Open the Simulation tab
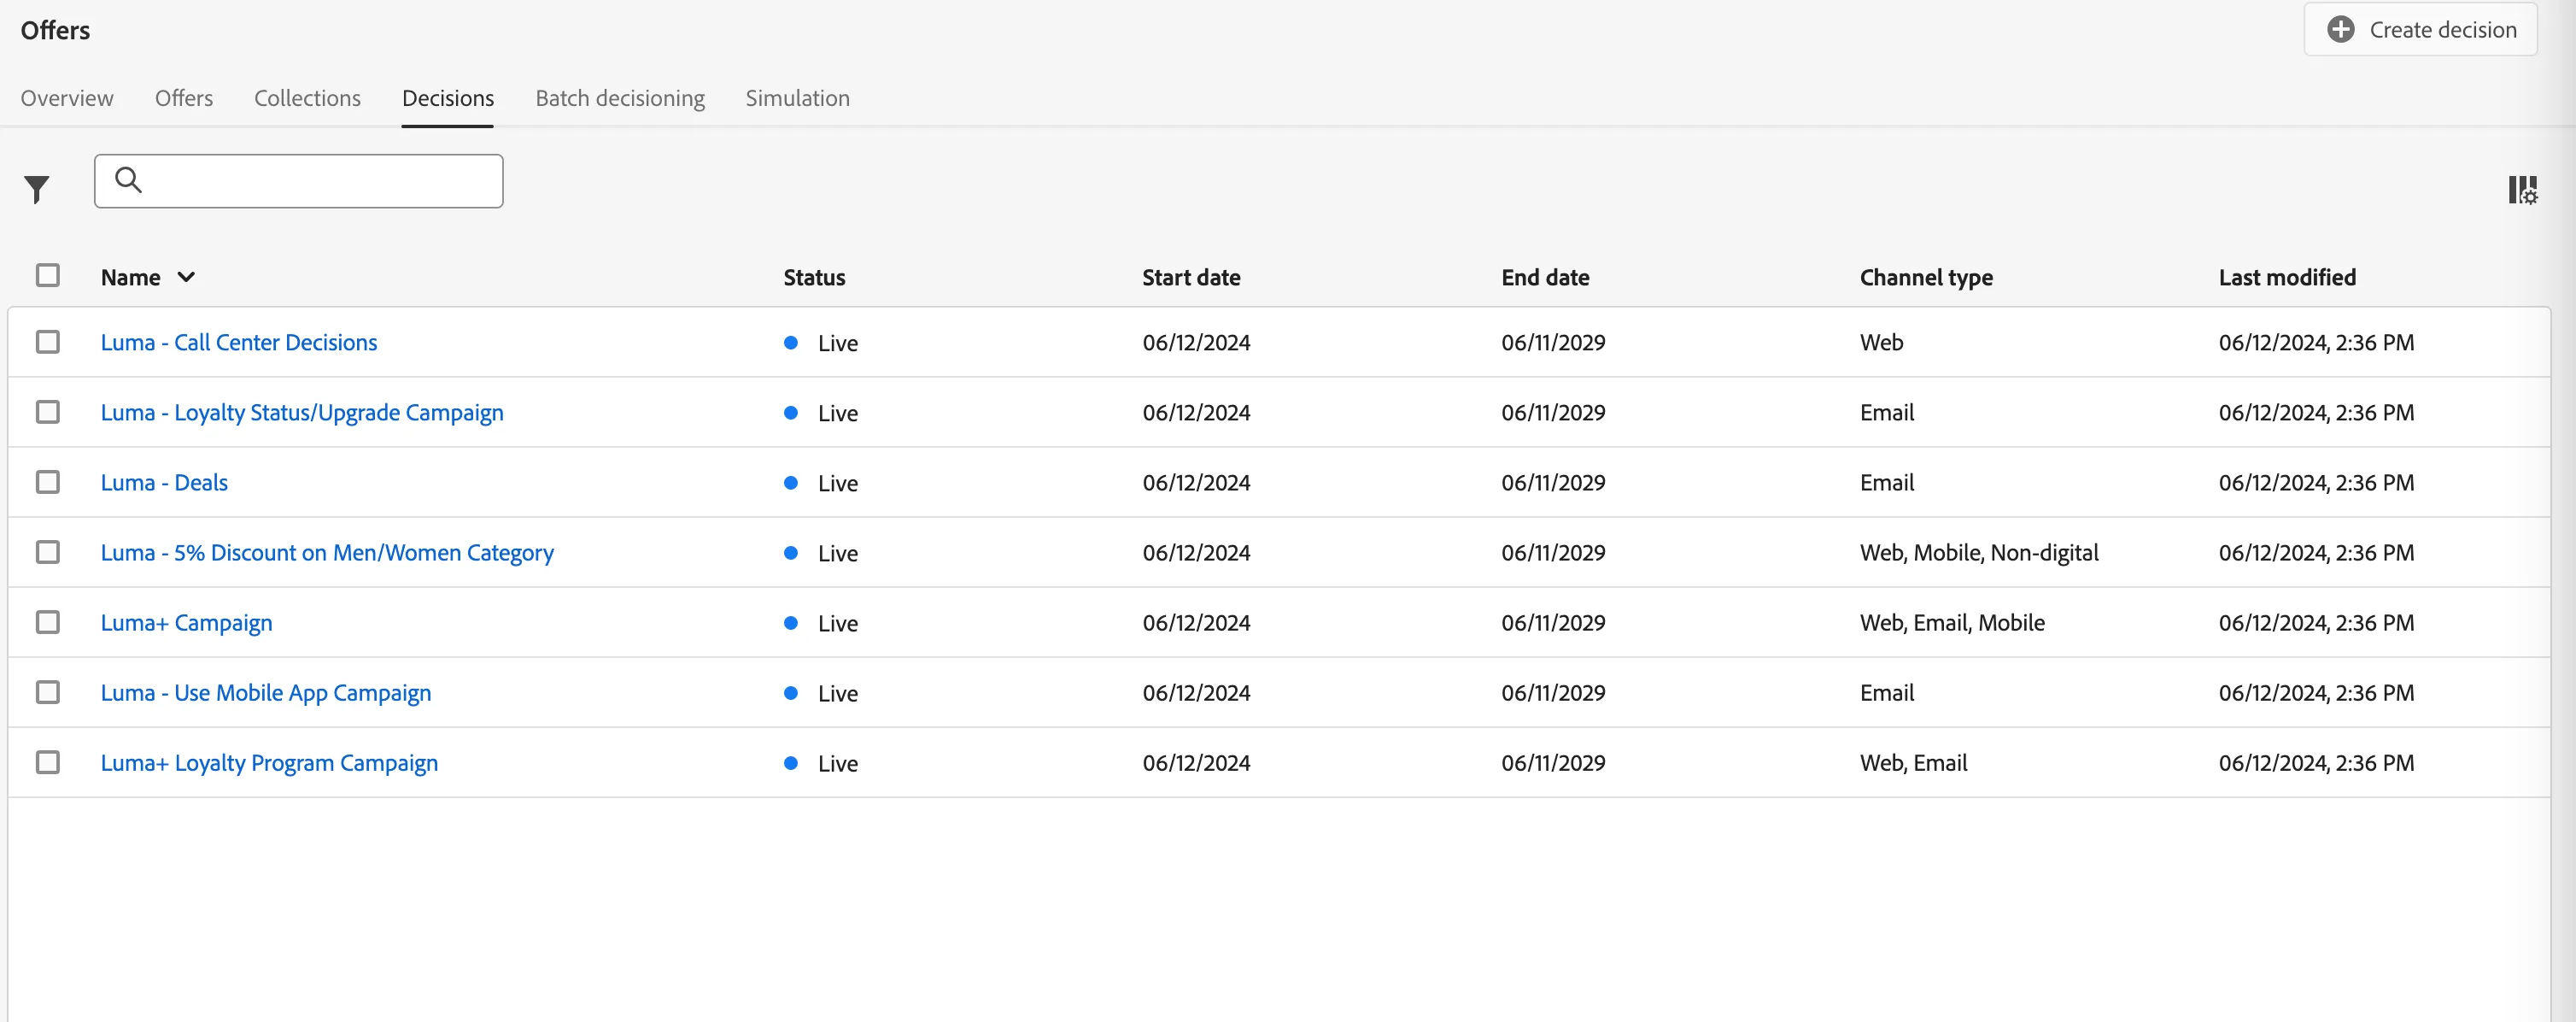 pyautogui.click(x=797, y=98)
